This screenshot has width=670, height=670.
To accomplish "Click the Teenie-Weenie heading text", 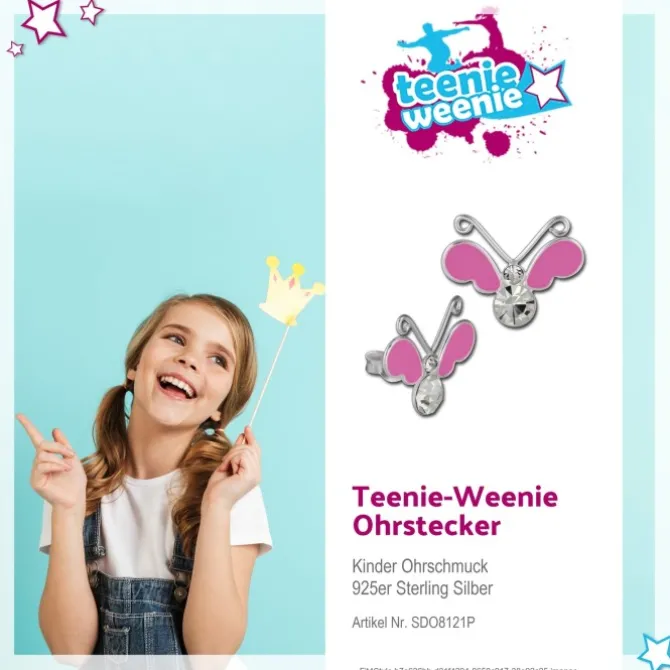I will click(x=455, y=497).
